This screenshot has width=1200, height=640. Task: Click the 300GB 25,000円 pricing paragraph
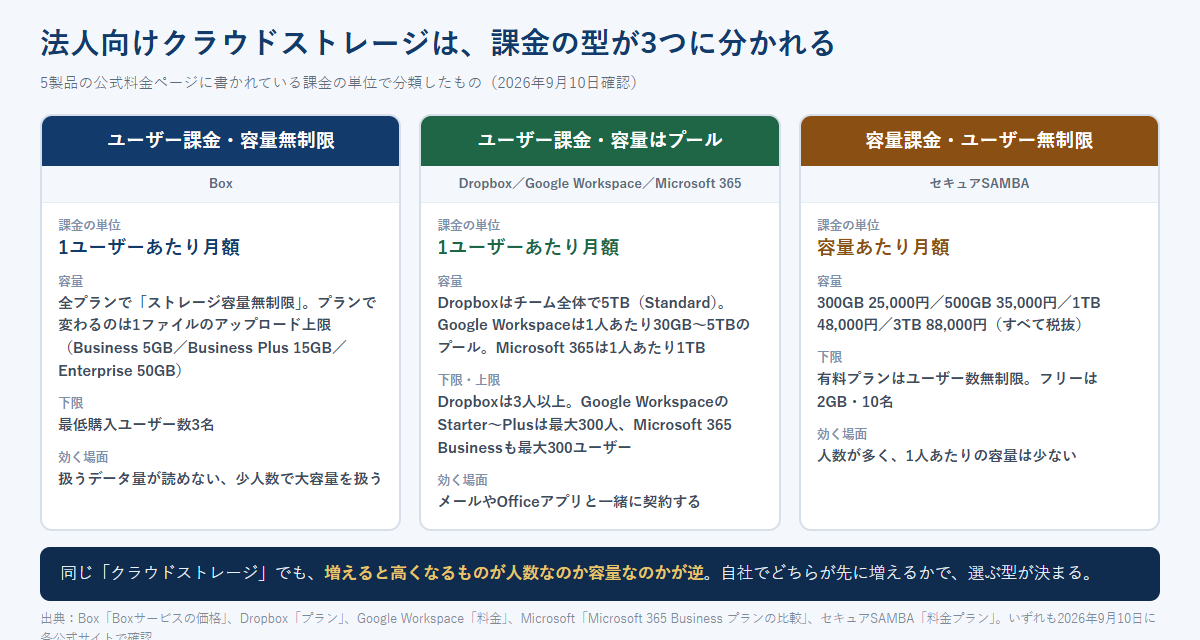[x=959, y=313]
